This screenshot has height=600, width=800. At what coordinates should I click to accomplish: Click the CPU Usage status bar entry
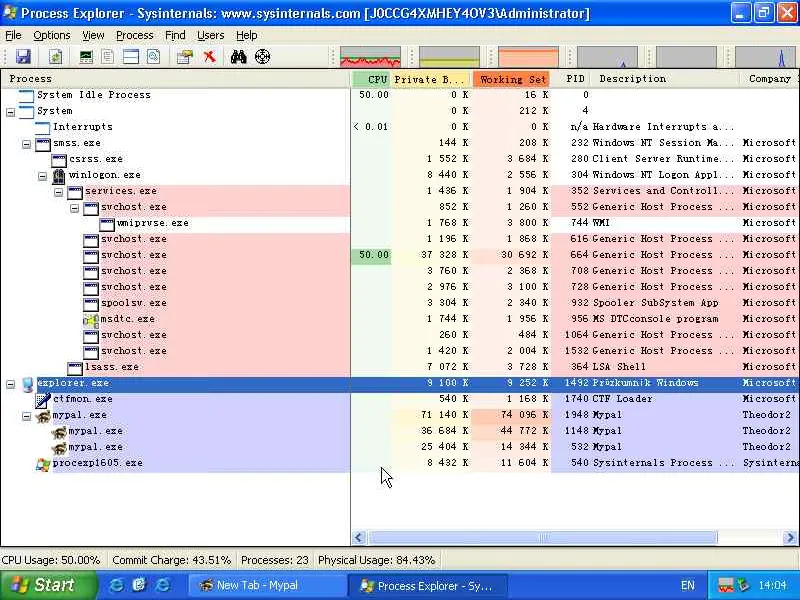(x=51, y=560)
